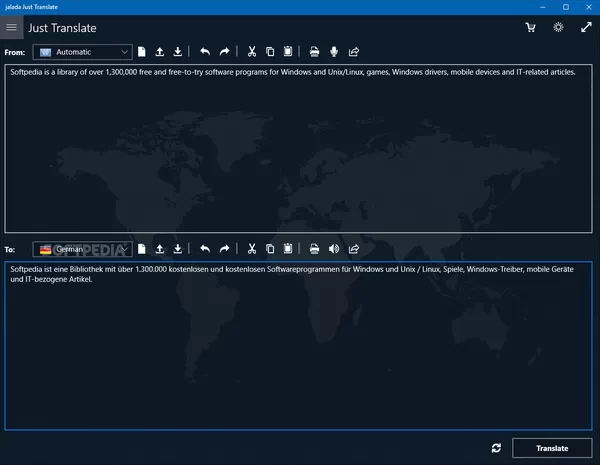Open the hamburger navigation menu
Viewport: 600px width, 465px height.
coord(12,28)
